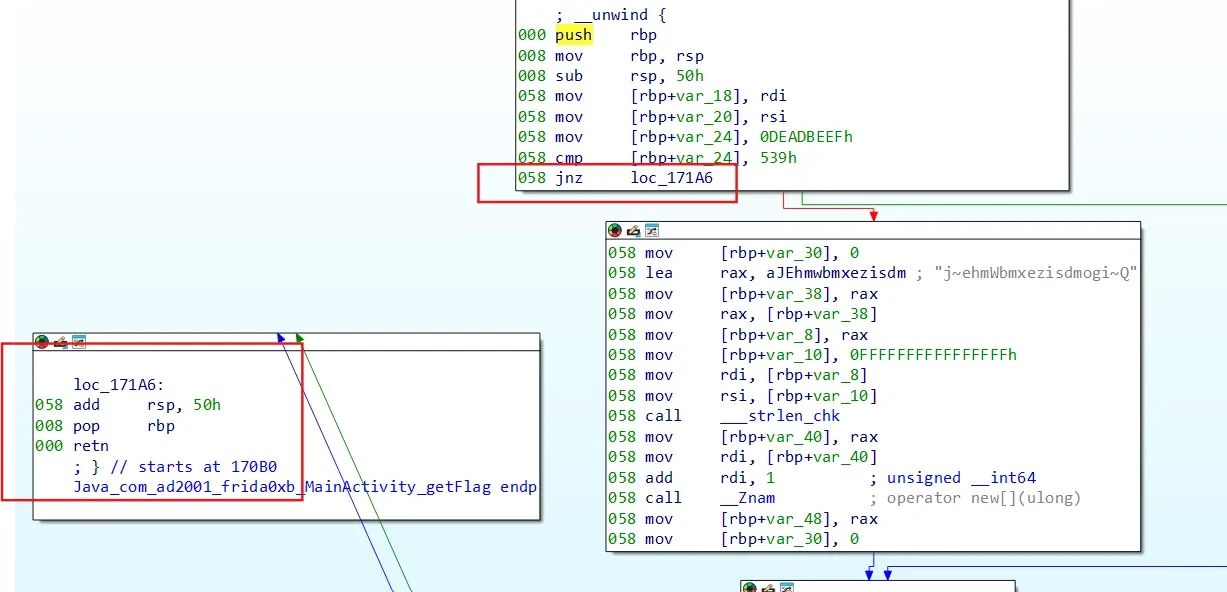Select the retn instruction
This screenshot has height=592, width=1227.
[91, 446]
